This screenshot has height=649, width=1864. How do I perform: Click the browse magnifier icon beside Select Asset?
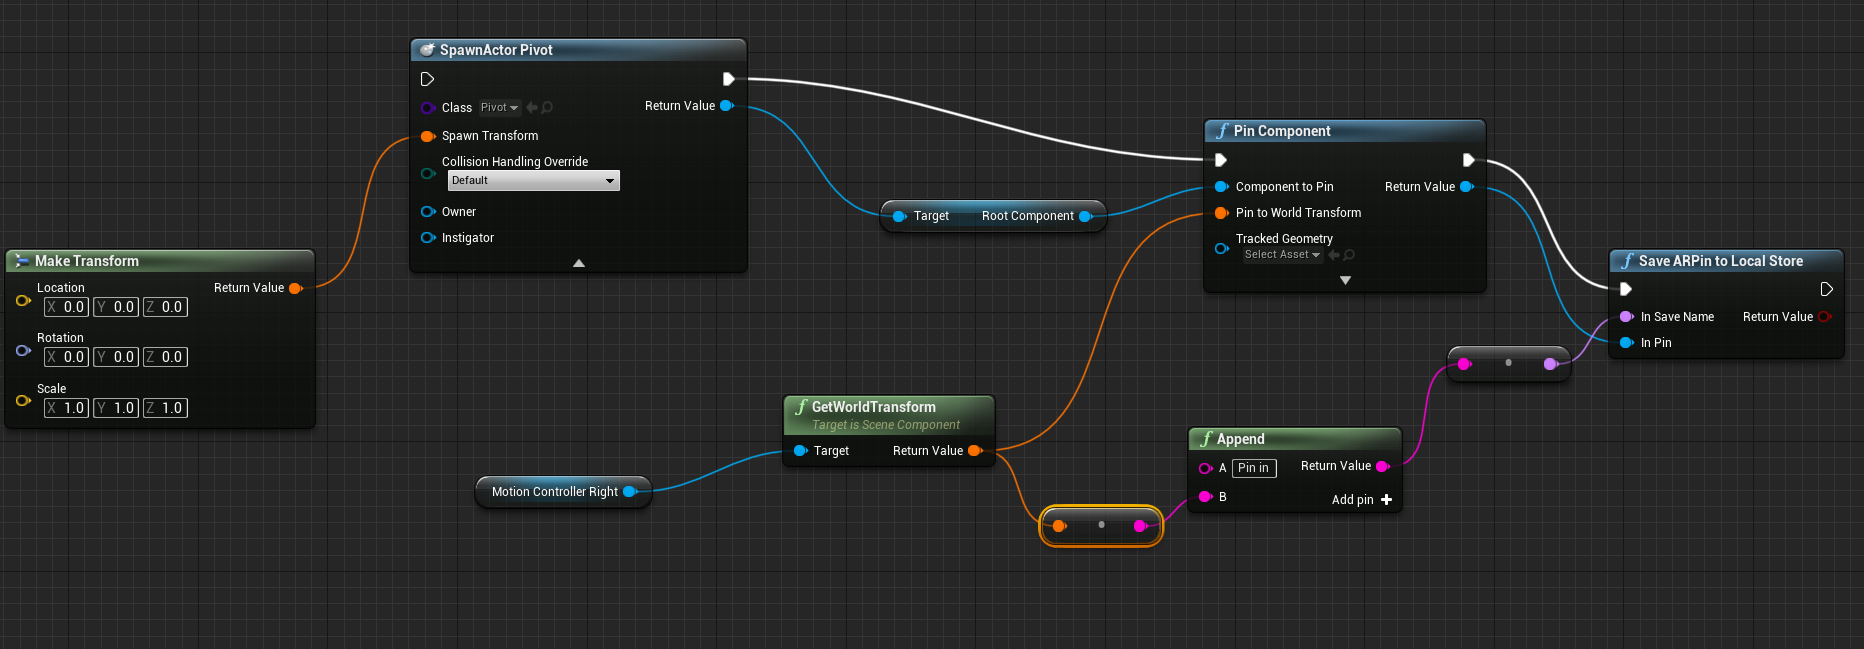point(1349,255)
